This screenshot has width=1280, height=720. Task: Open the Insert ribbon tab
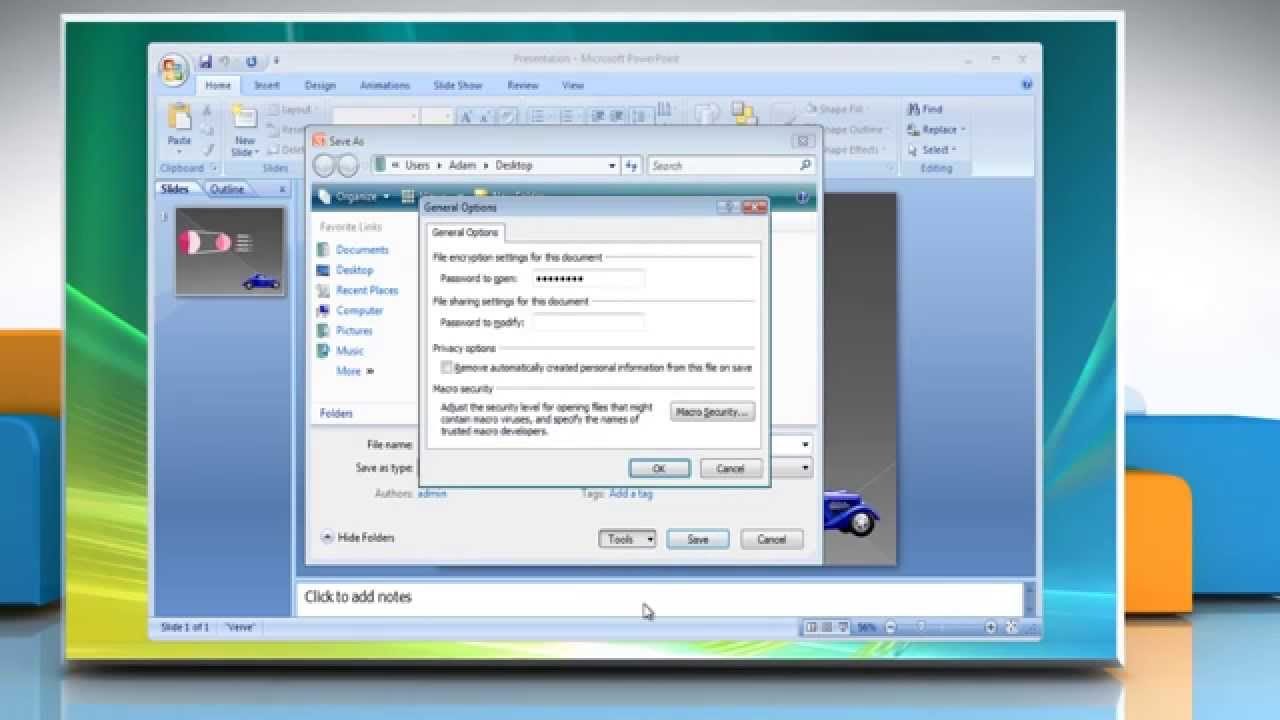coord(267,86)
